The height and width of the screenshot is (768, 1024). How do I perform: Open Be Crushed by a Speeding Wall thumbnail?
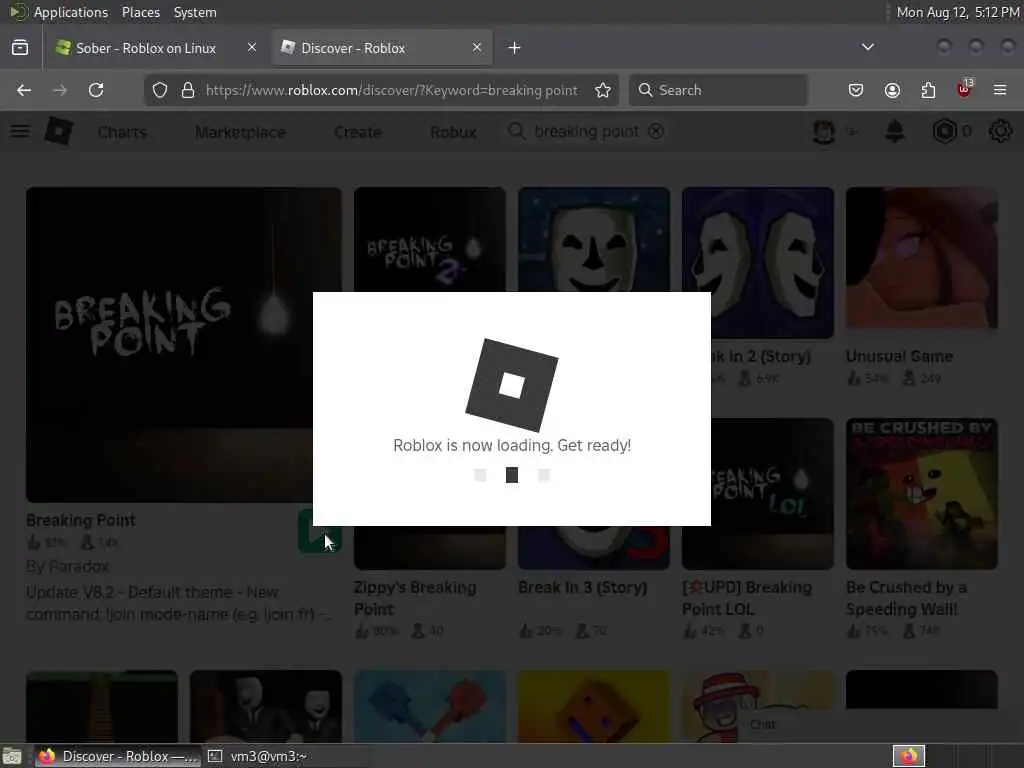pyautogui.click(x=921, y=494)
